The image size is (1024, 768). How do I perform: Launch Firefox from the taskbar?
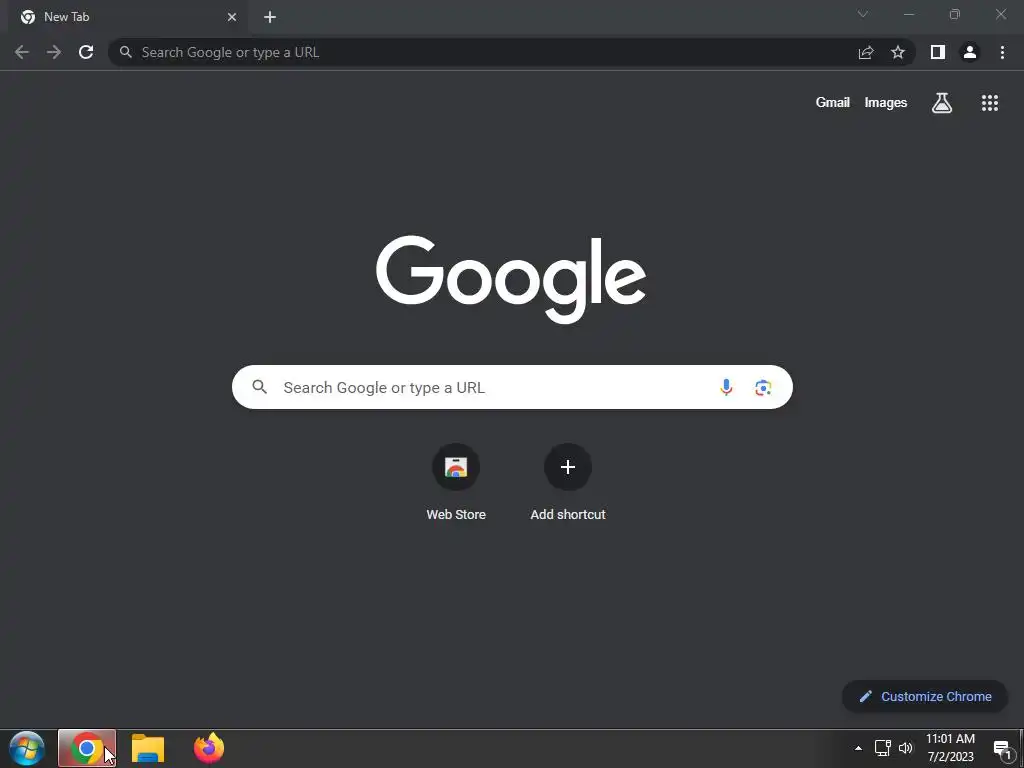pos(209,748)
